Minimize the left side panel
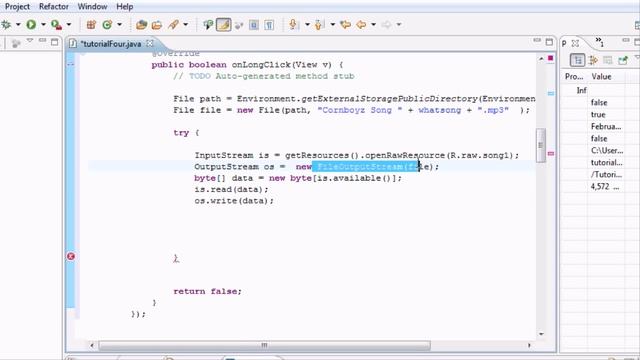Image resolution: width=640 pixels, height=360 pixels. (42, 41)
